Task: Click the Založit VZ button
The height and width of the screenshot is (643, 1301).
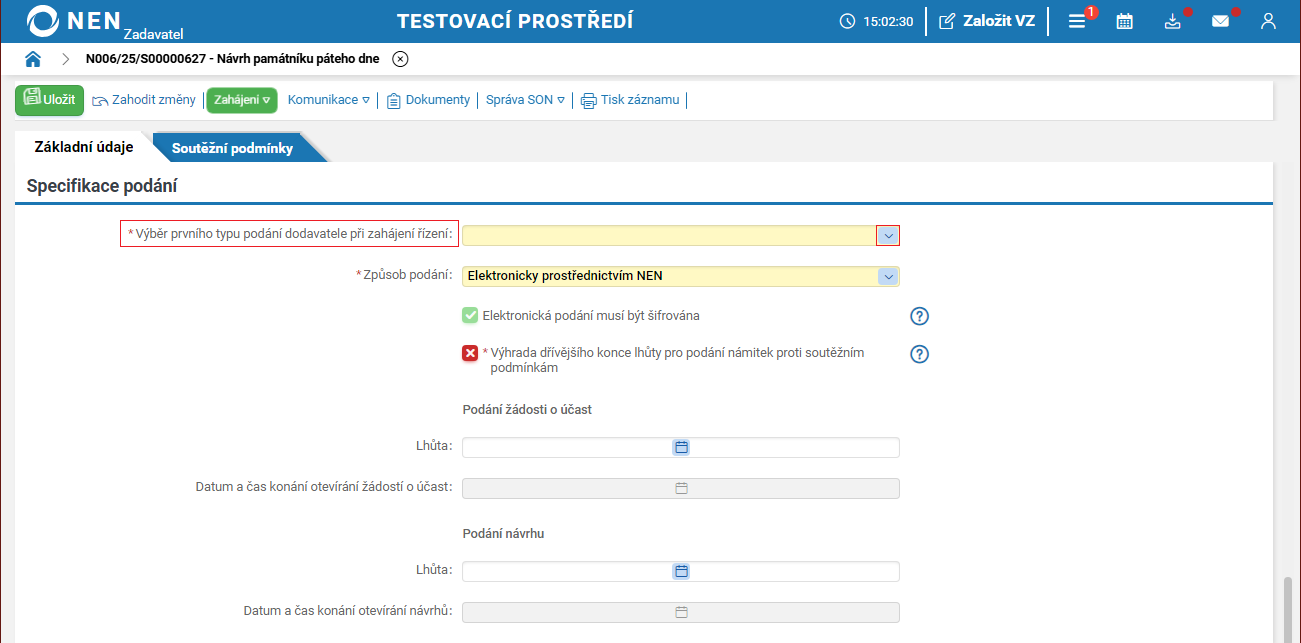Action: tap(988, 21)
